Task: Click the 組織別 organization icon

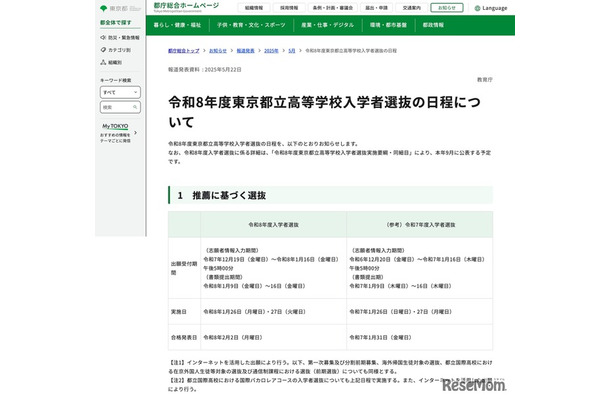Action: [x=103, y=62]
